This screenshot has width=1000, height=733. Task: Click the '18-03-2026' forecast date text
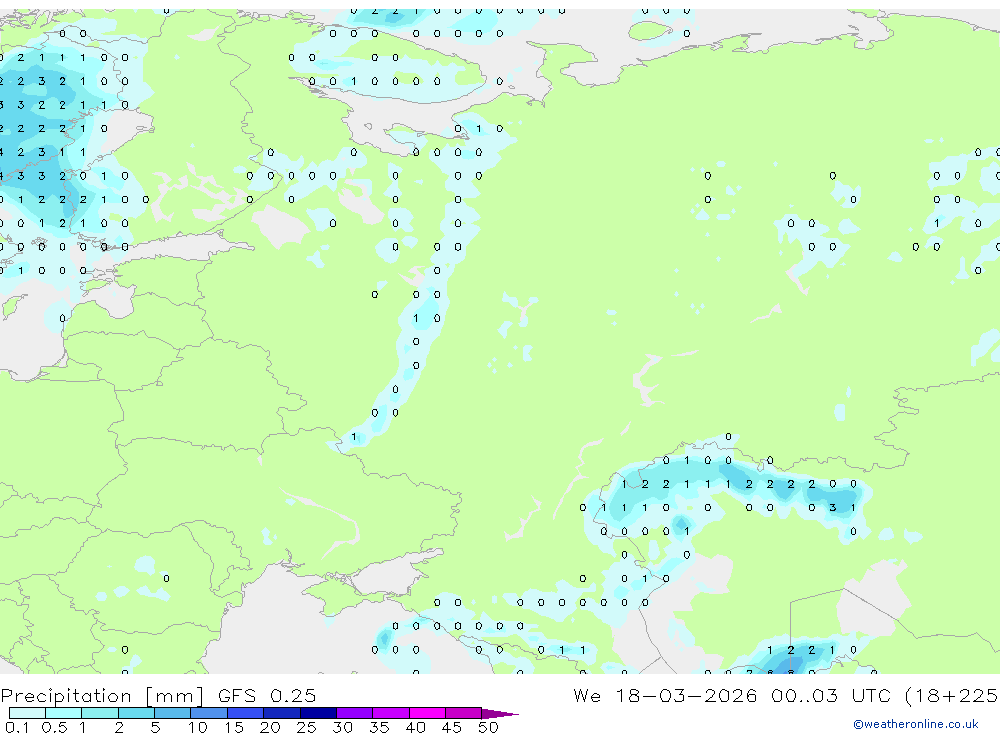[686, 695]
